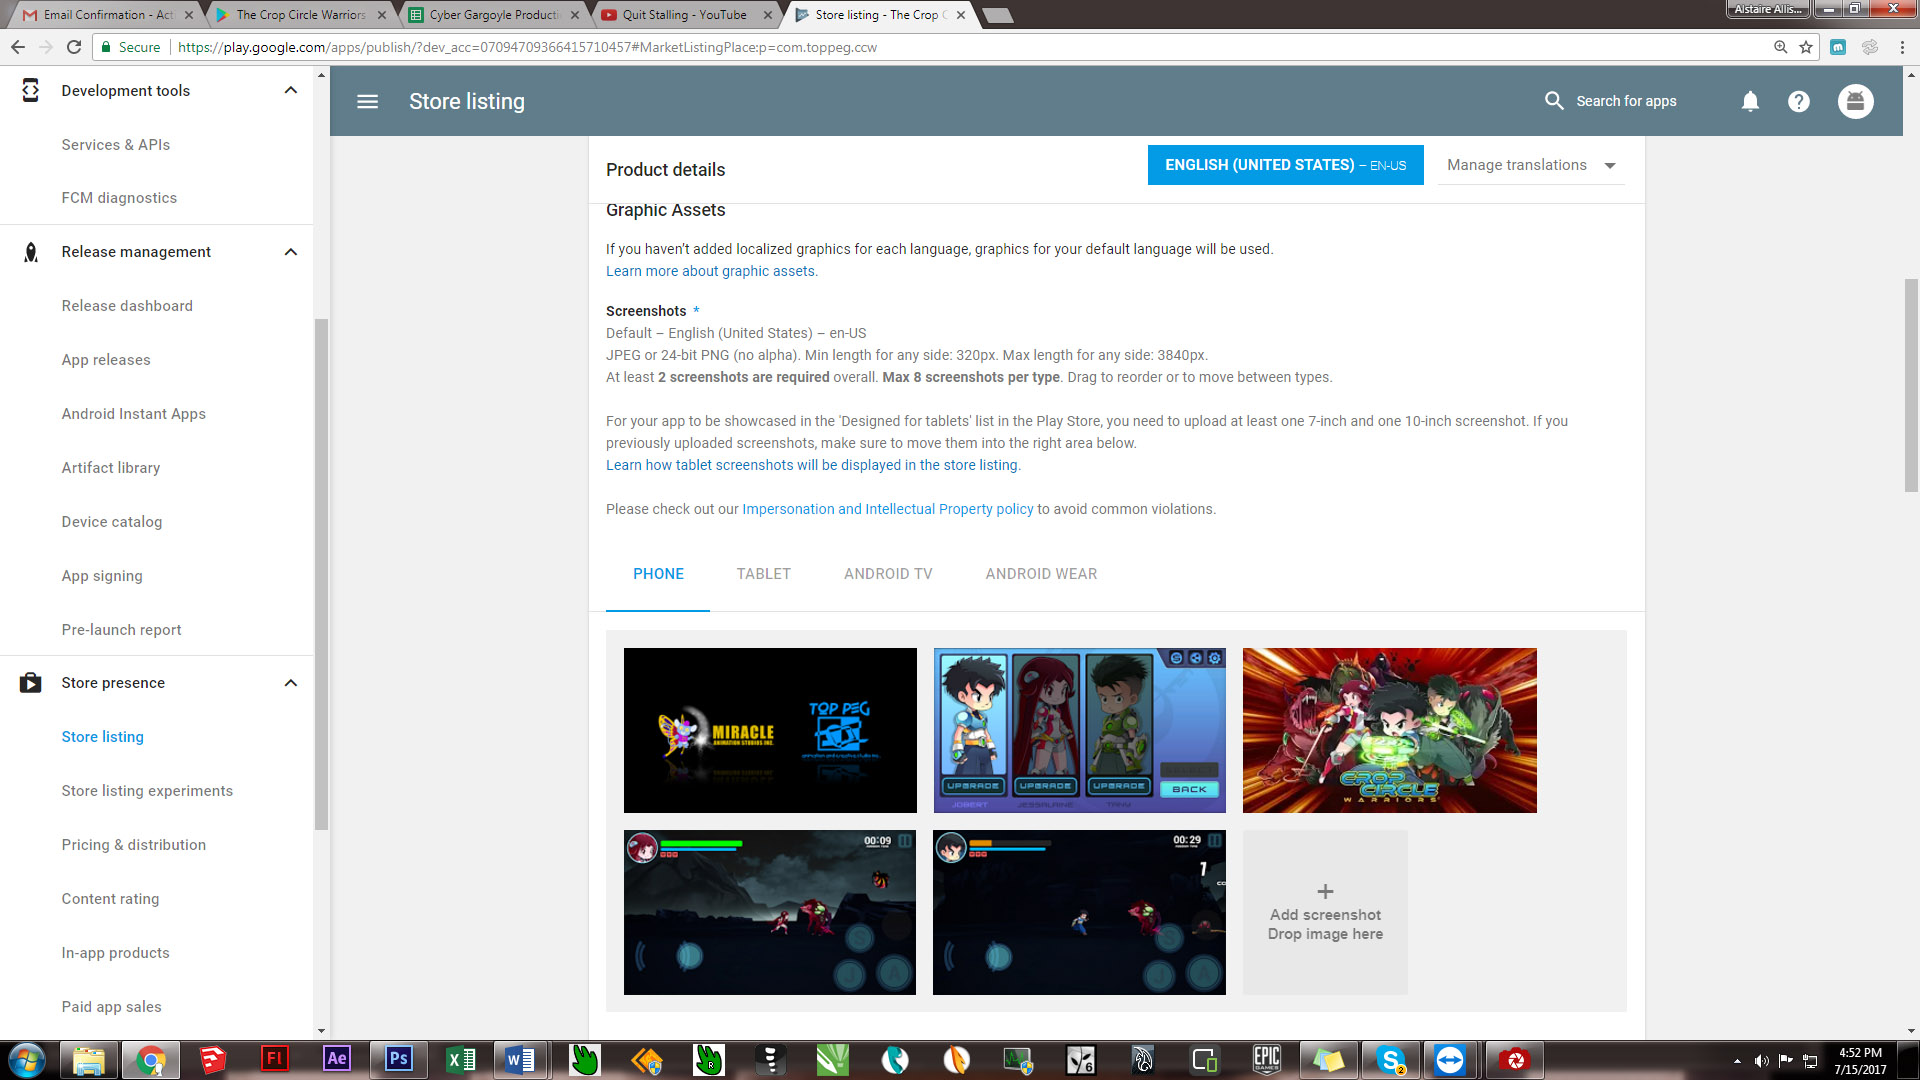1920x1080 pixels.
Task: Select the Crop Circle Warriors artwork thumbnail
Action: [x=1389, y=730]
